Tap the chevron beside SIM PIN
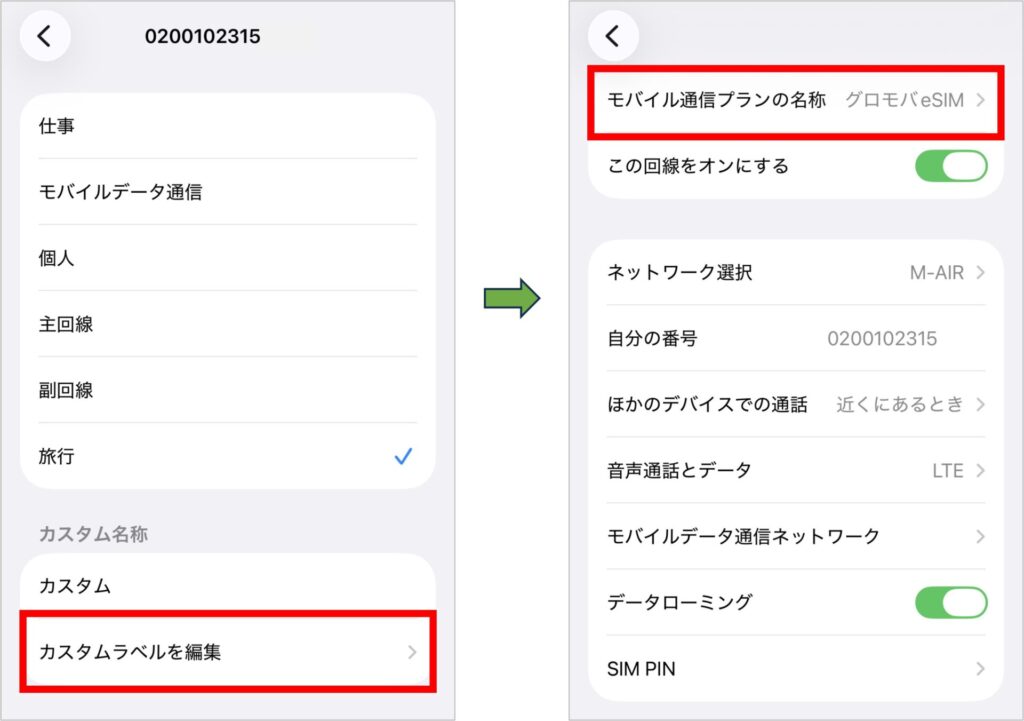 [x=979, y=668]
